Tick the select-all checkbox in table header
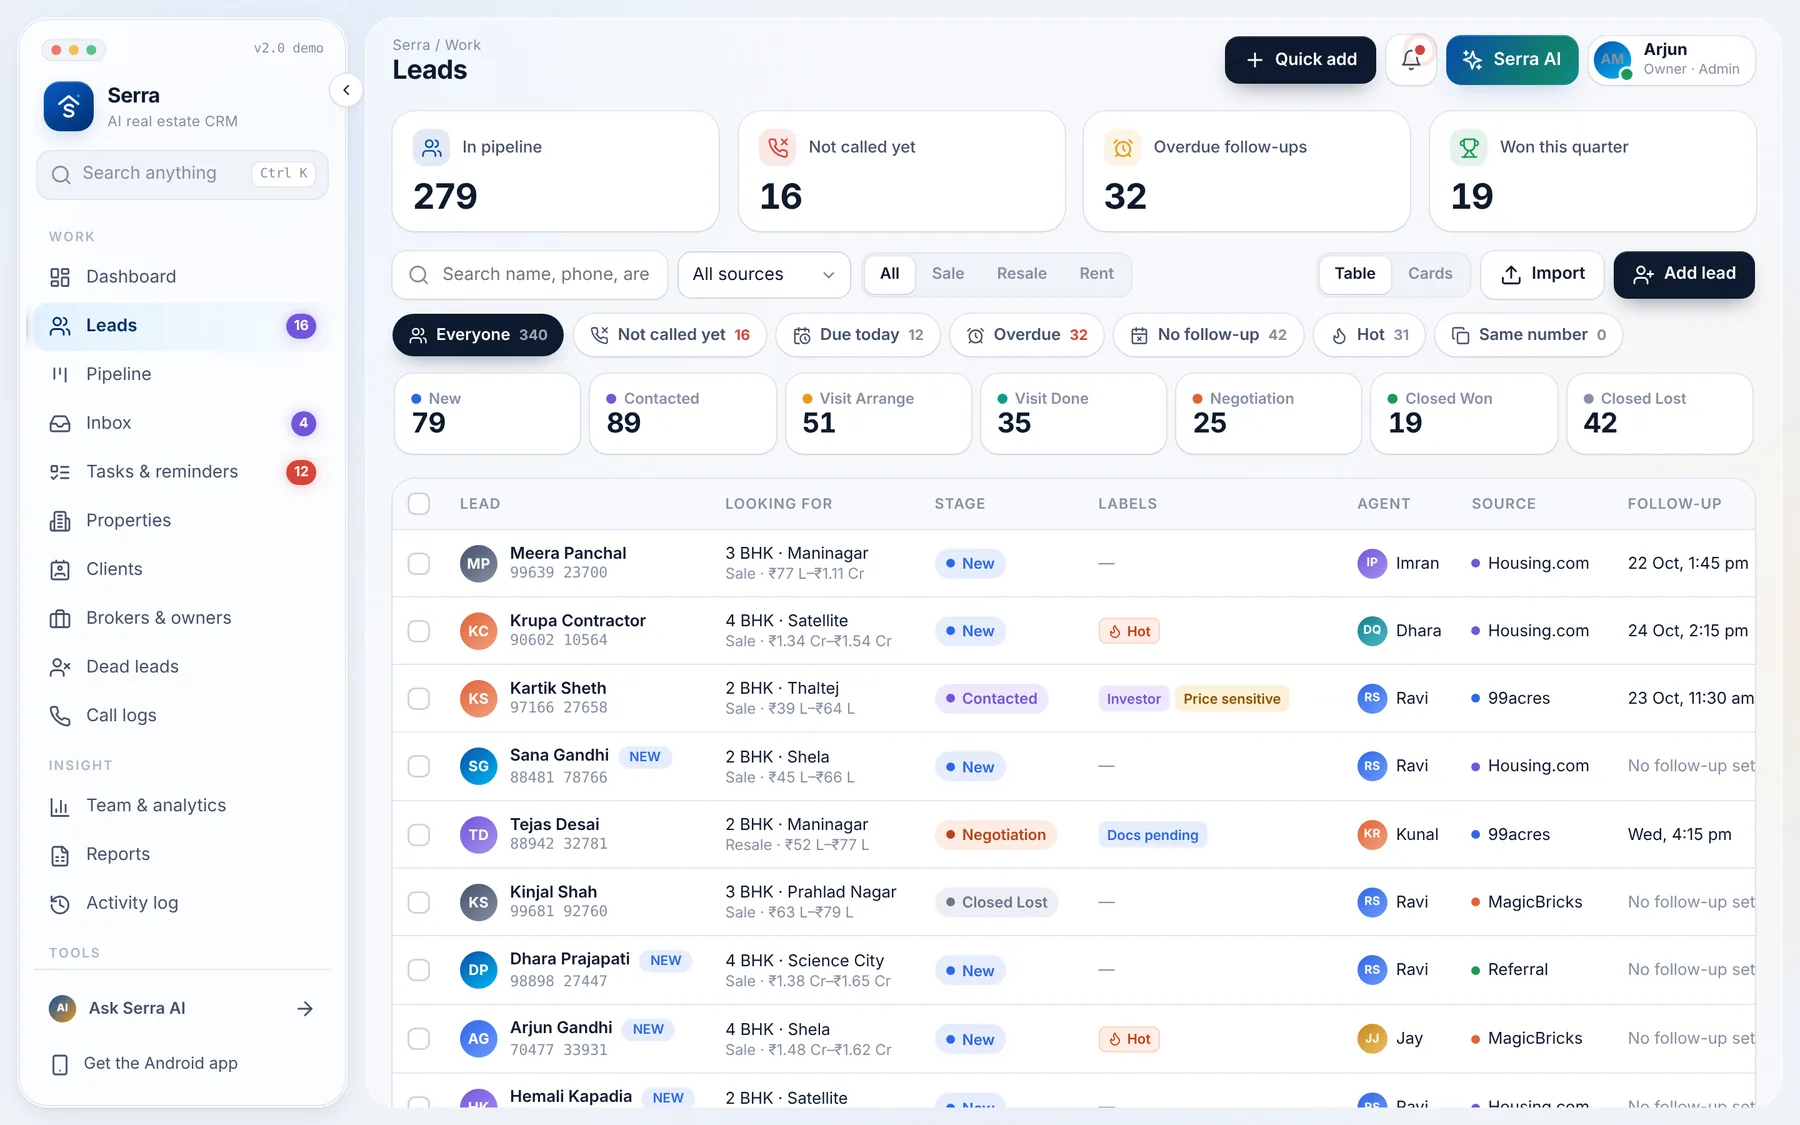 pyautogui.click(x=419, y=504)
